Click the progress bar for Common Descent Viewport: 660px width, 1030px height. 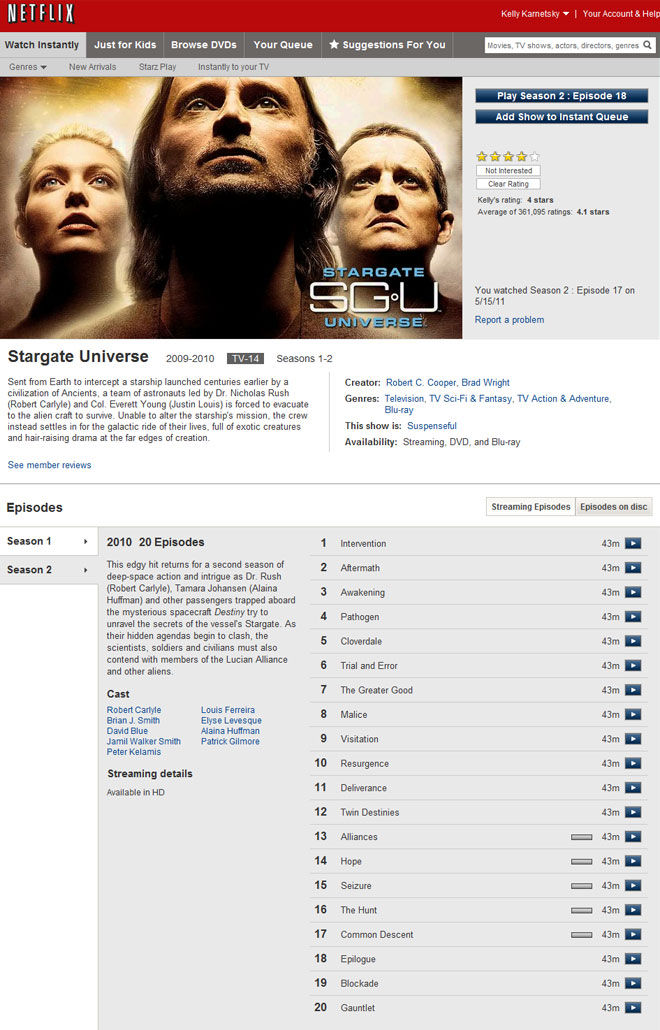click(581, 934)
